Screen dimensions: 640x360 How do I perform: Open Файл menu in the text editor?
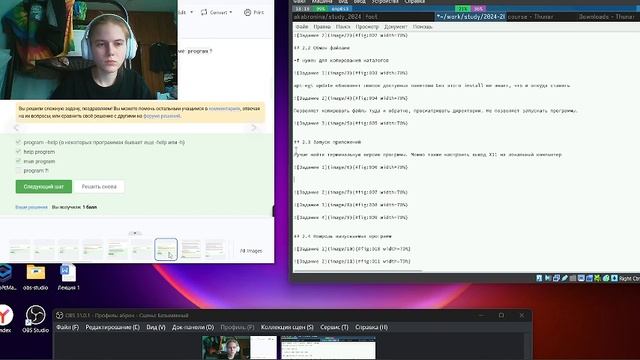click(302, 27)
